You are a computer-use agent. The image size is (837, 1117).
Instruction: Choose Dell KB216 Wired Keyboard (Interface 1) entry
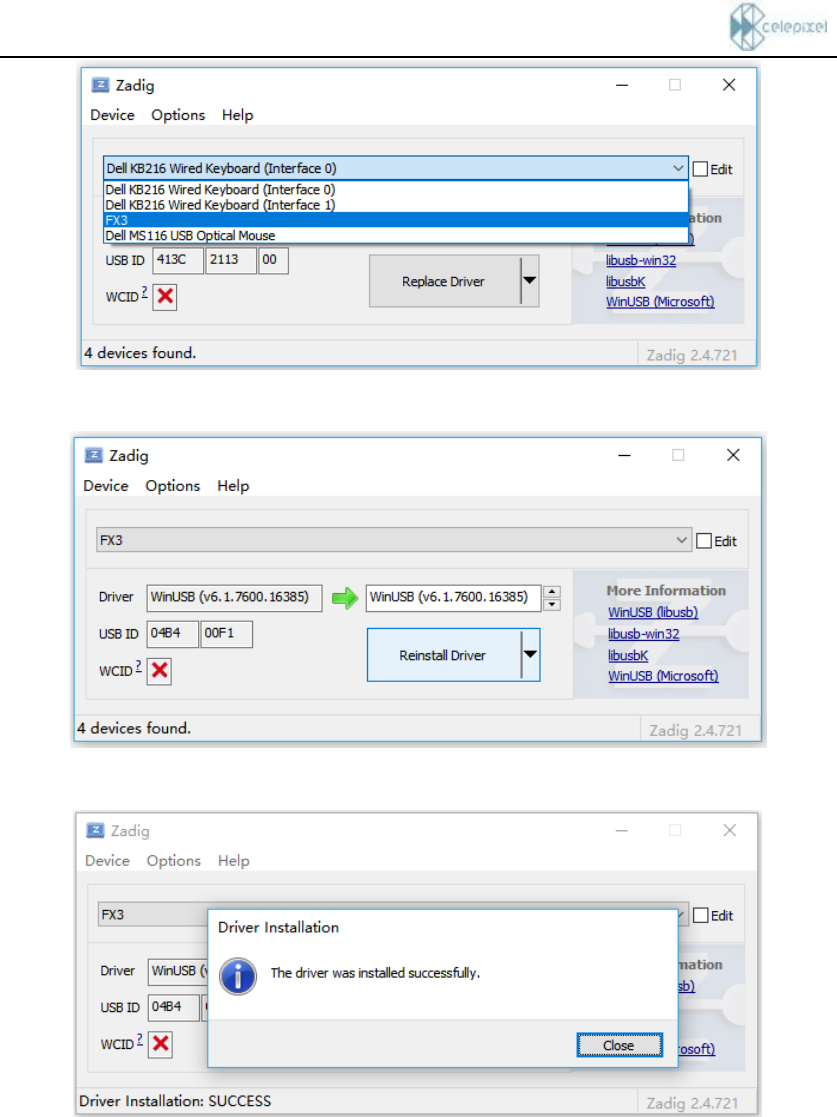click(395, 205)
